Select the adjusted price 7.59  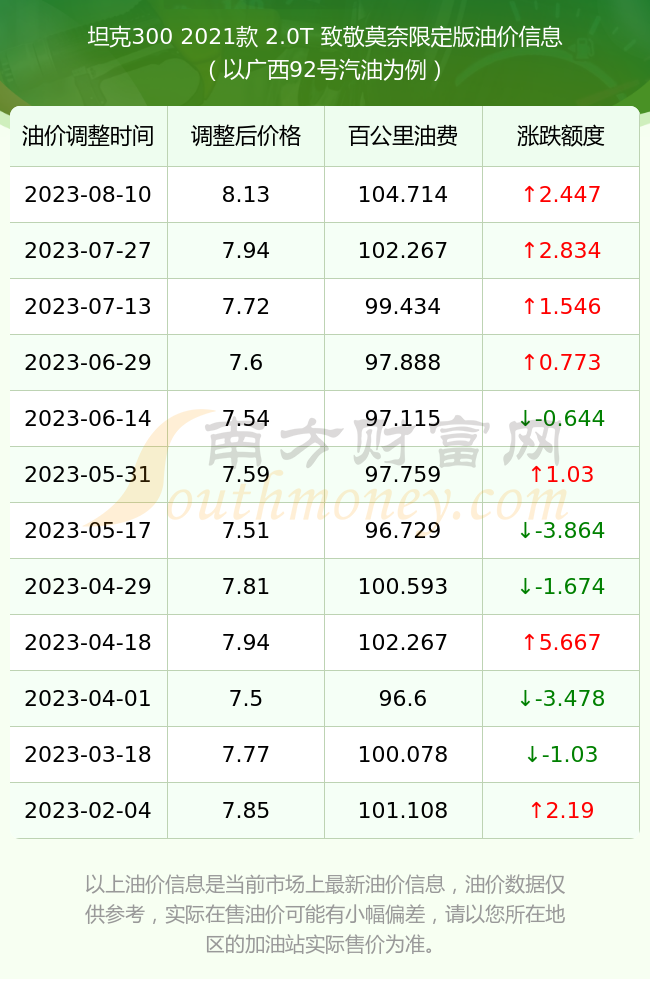246,474
